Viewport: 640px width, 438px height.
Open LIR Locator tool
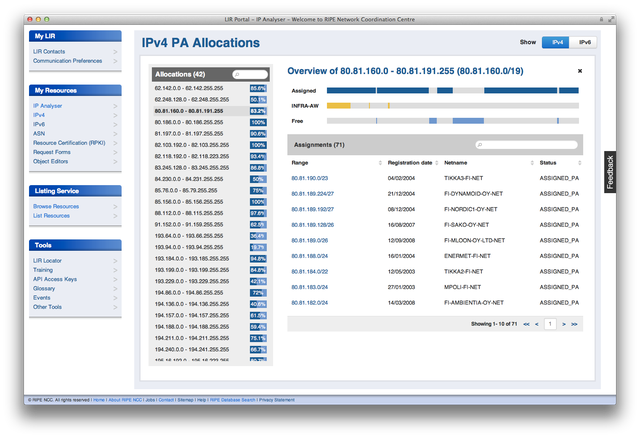coord(47,260)
